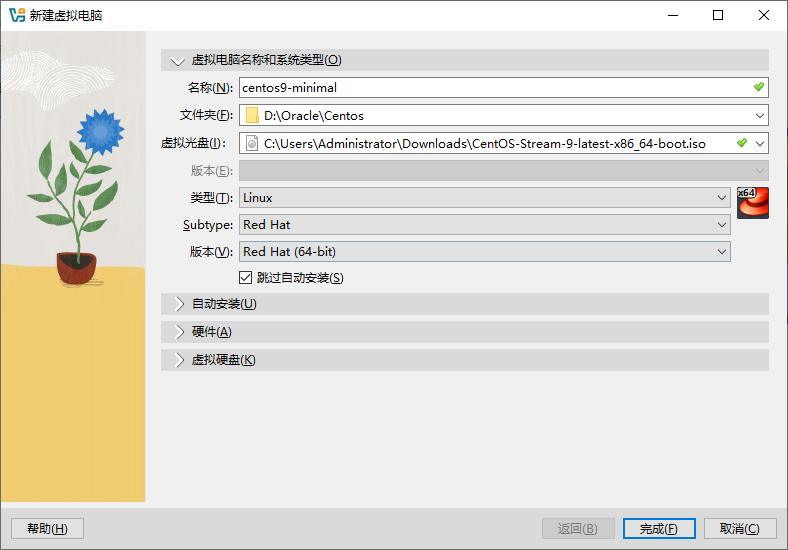Click the name field containing centos9-minimal
788x550 pixels.
[x=504, y=87]
